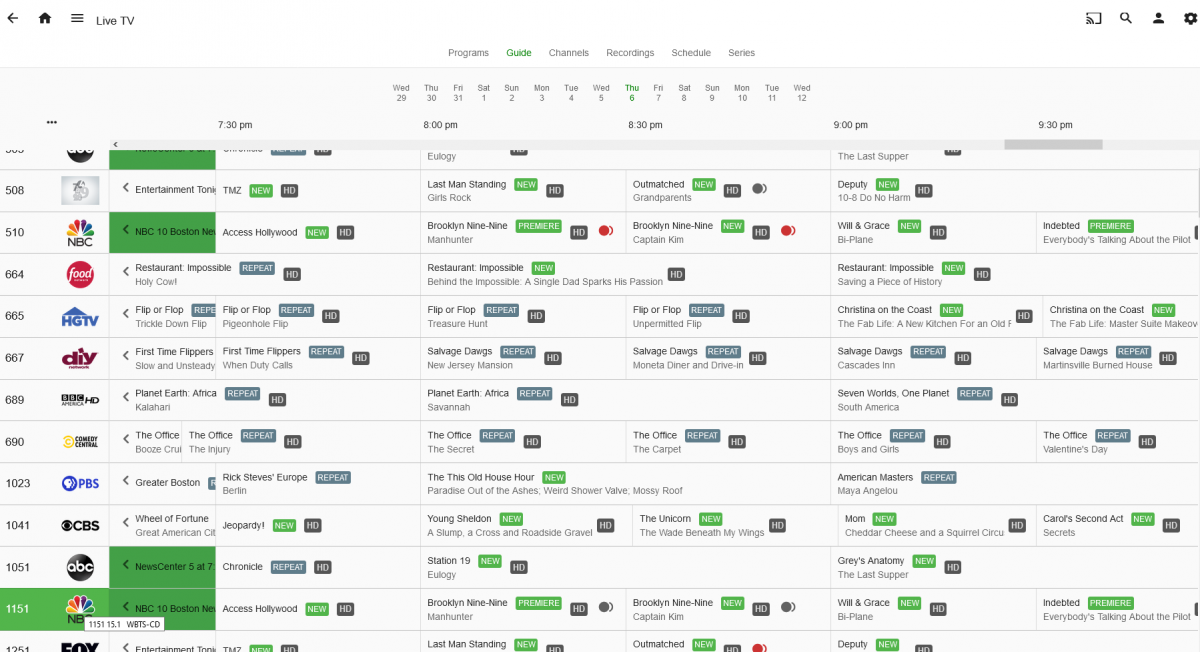
Task: Click the cast to device icon
Action: click(1093, 18)
